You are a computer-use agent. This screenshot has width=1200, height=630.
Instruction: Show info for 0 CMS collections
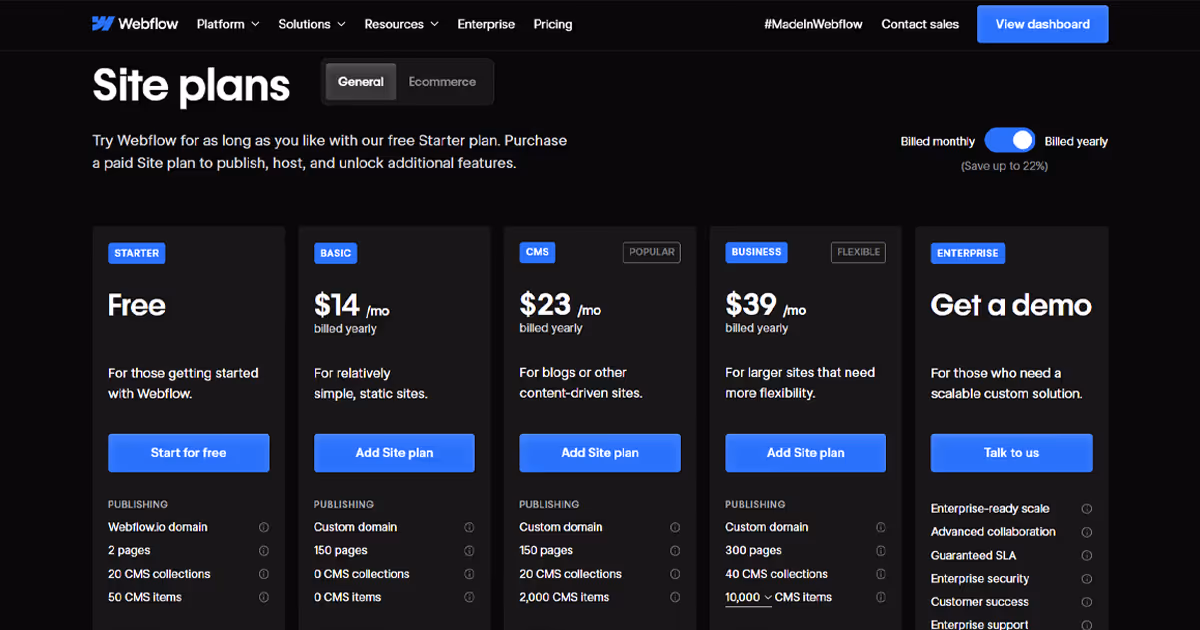pyautogui.click(x=469, y=574)
